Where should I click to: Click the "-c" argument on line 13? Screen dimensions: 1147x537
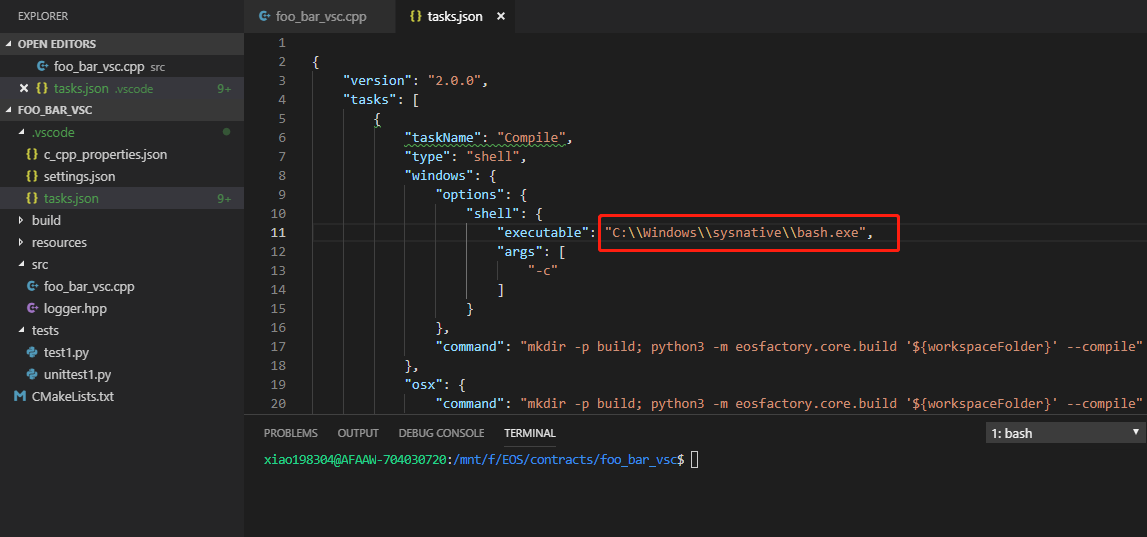pyautogui.click(x=543, y=271)
